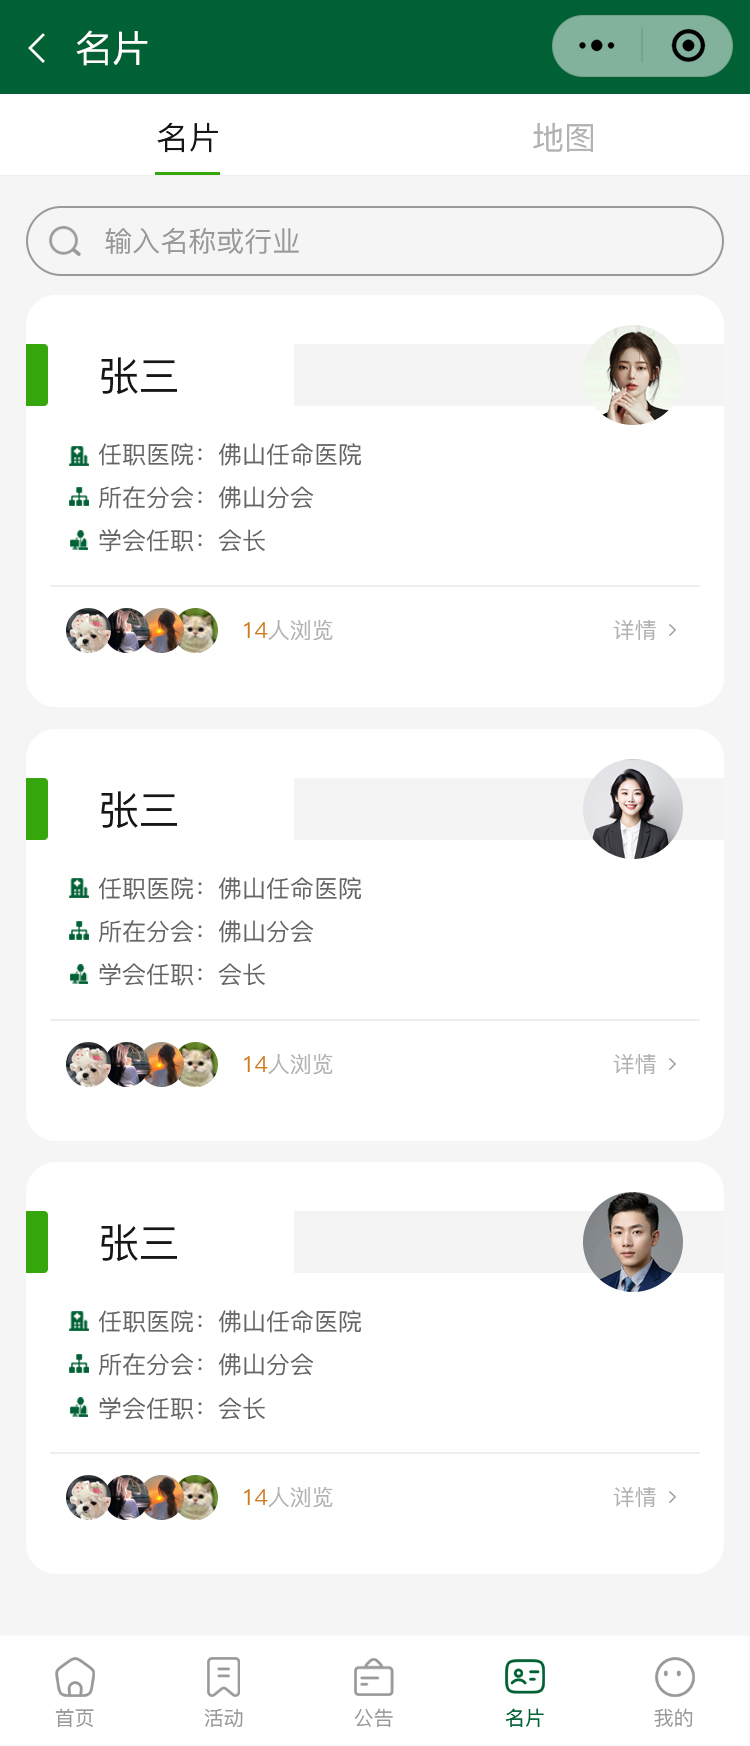Open the 我的 profile tab
Screen dimensions: 750x1746
[x=674, y=1689]
